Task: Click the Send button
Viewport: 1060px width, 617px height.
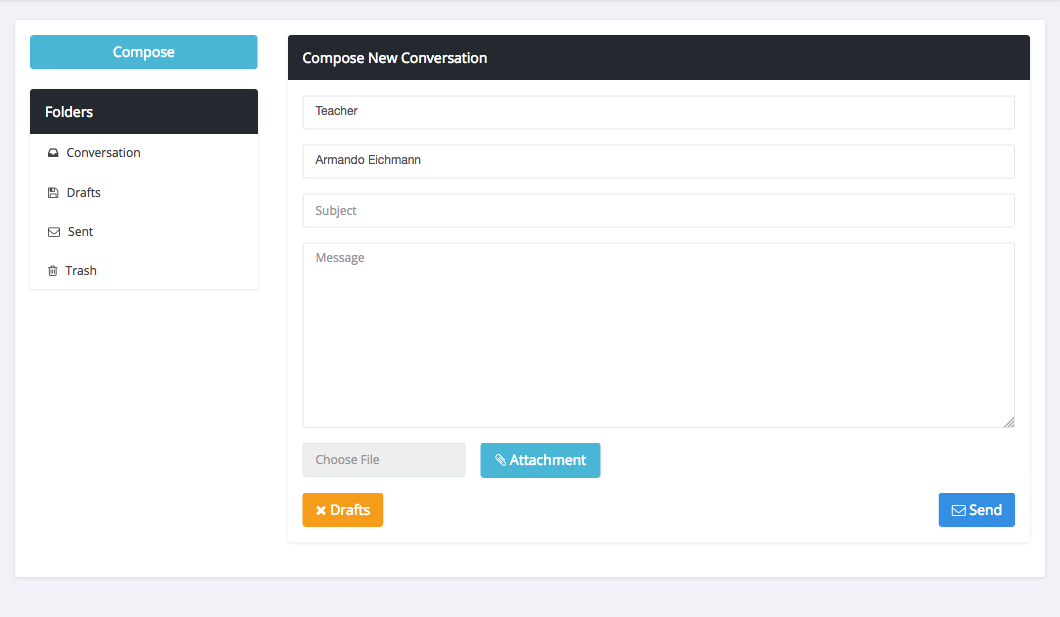Action: tap(976, 510)
